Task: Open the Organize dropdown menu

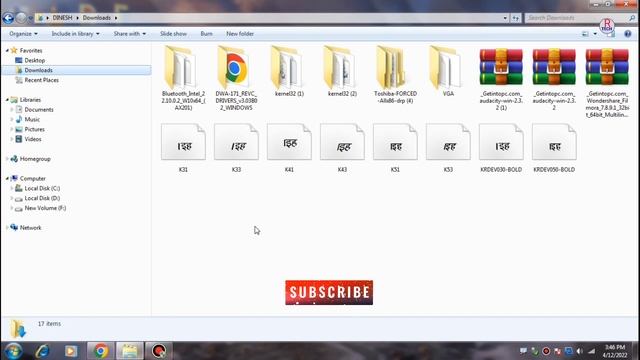Action: 23,34
